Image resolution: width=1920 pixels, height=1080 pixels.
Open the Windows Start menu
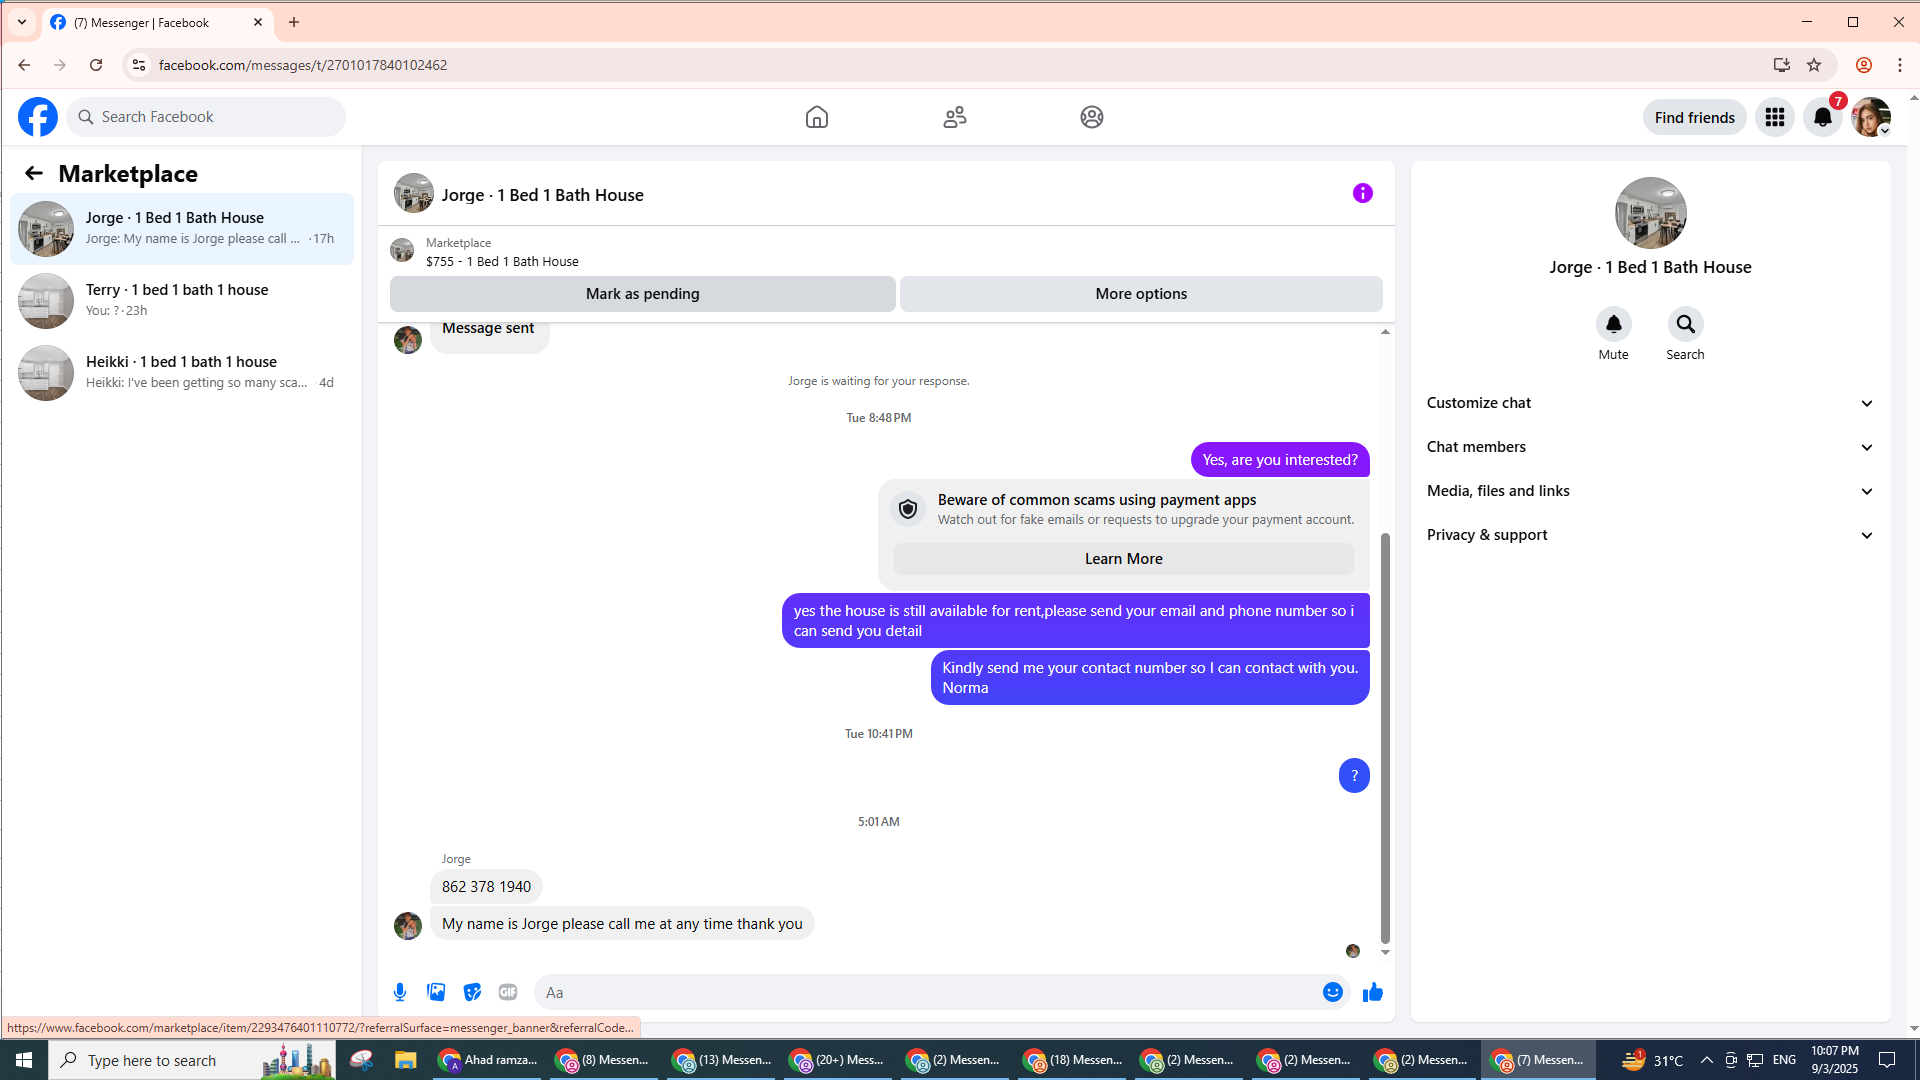[x=24, y=1060]
